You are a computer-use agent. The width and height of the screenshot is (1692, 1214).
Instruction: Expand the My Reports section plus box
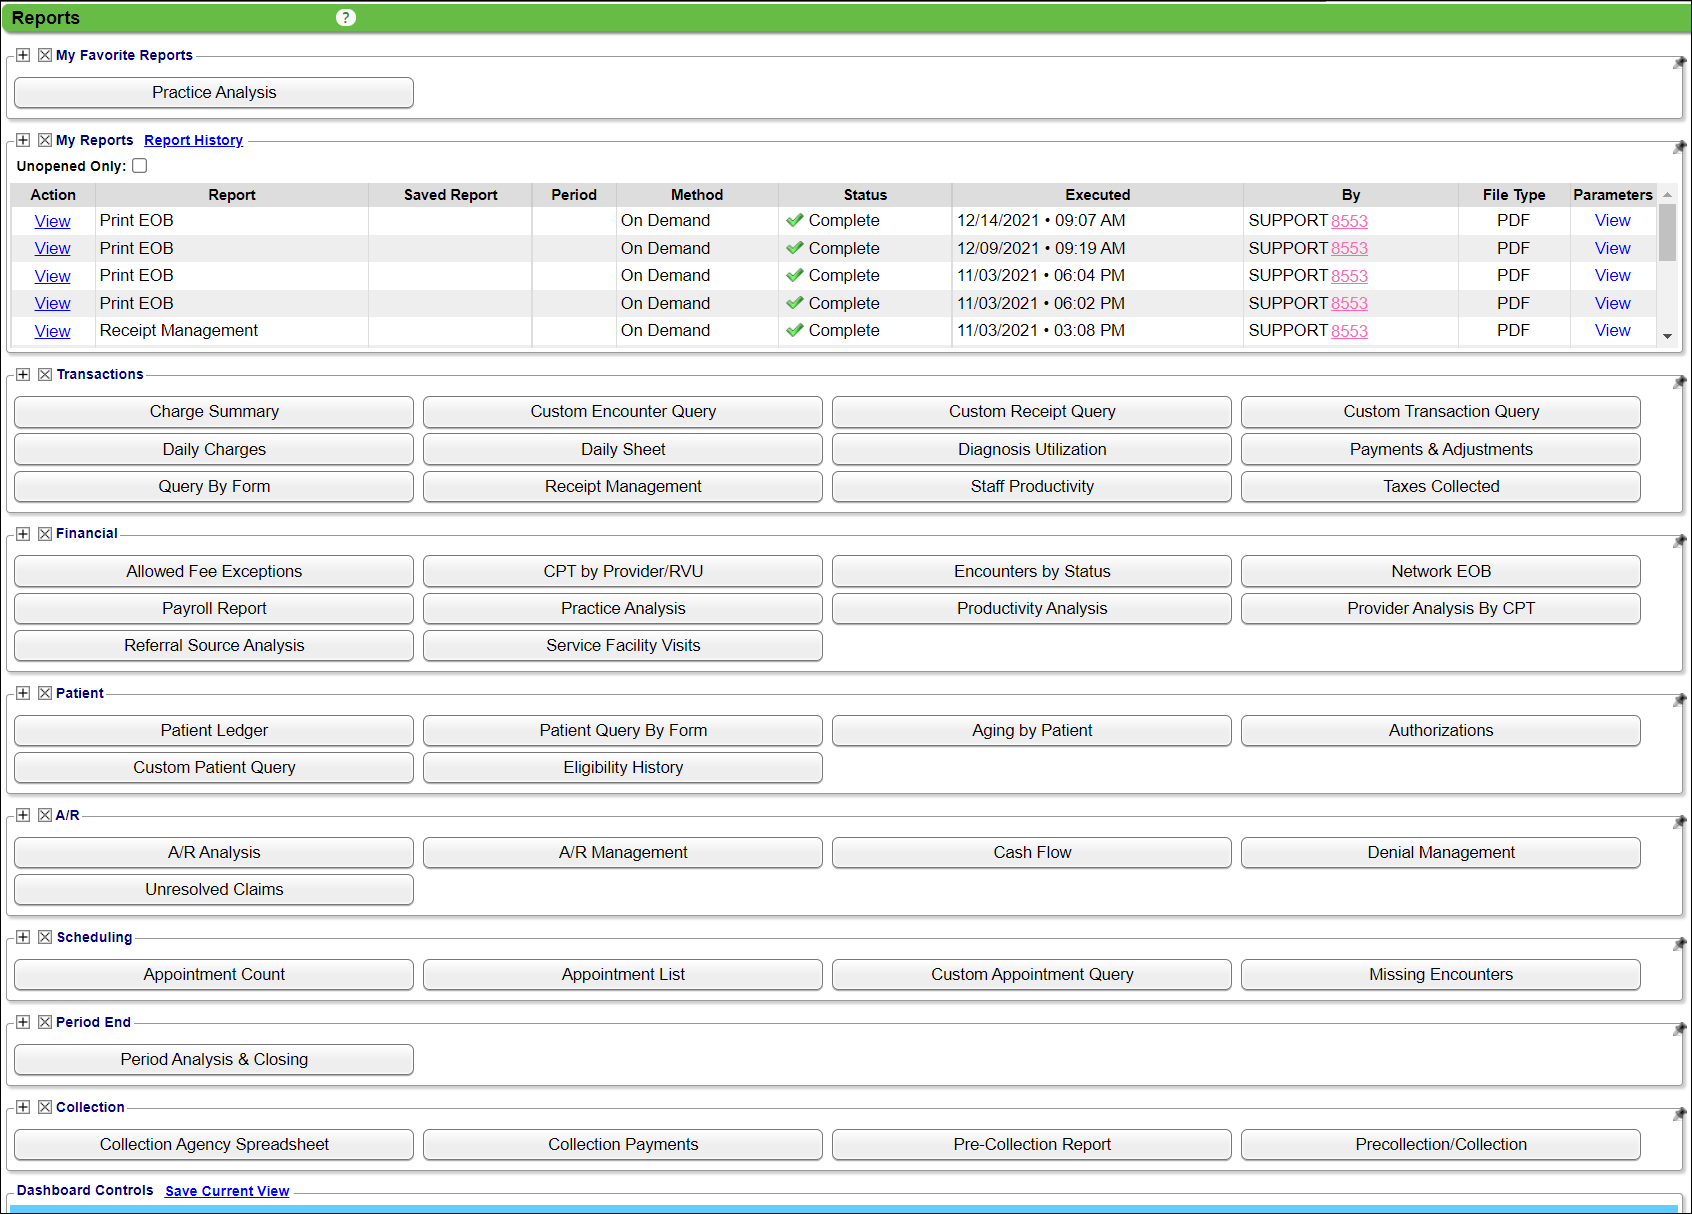pos(23,140)
